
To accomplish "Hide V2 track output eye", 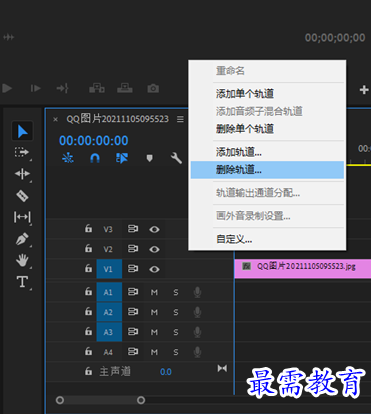I will pyautogui.click(x=154, y=249).
